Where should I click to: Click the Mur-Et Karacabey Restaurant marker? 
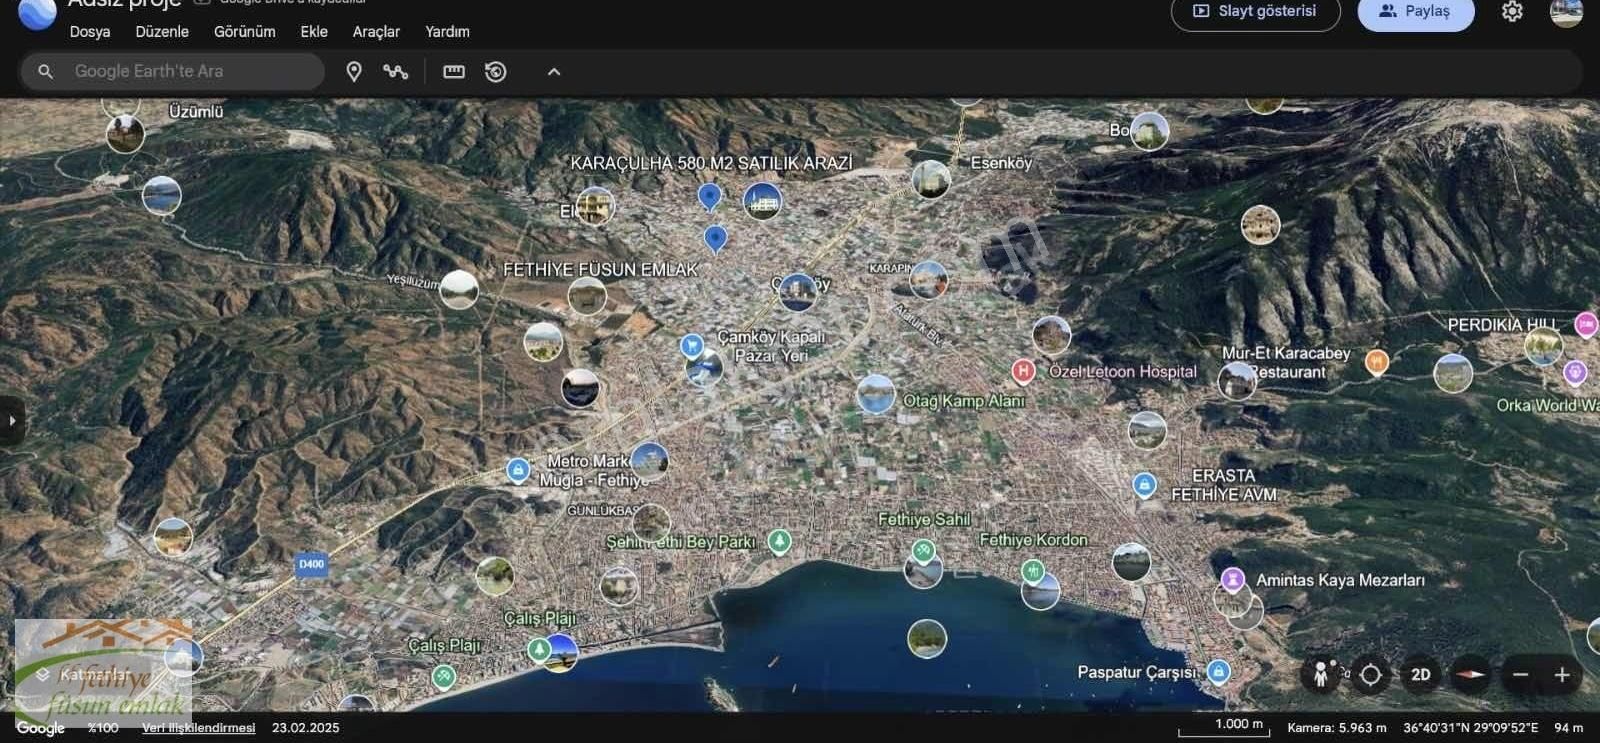[x=1377, y=362]
